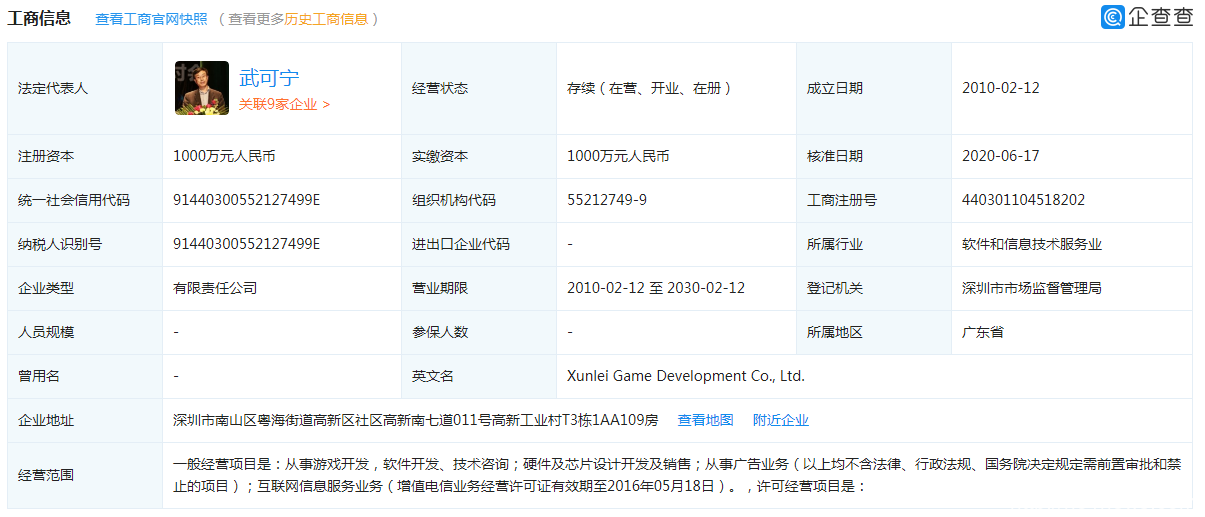
Task: Select region value 广东省
Action: point(983,332)
